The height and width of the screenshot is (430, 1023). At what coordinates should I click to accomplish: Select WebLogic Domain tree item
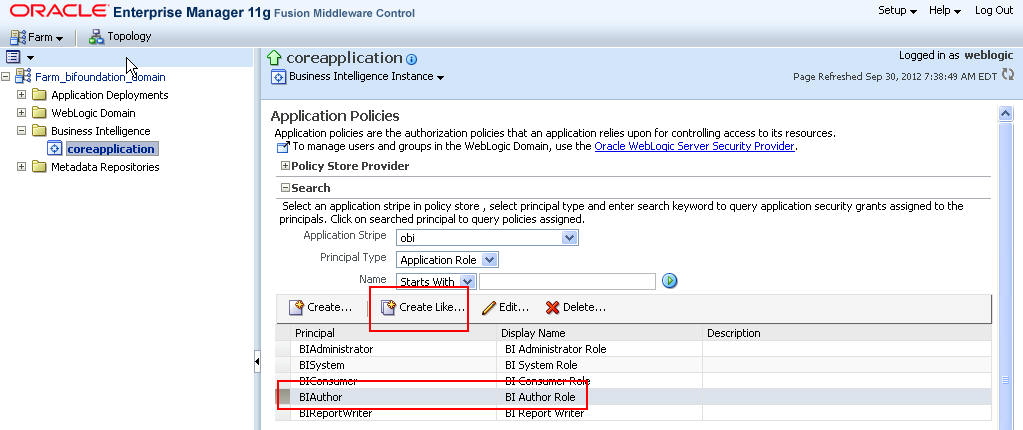93,113
